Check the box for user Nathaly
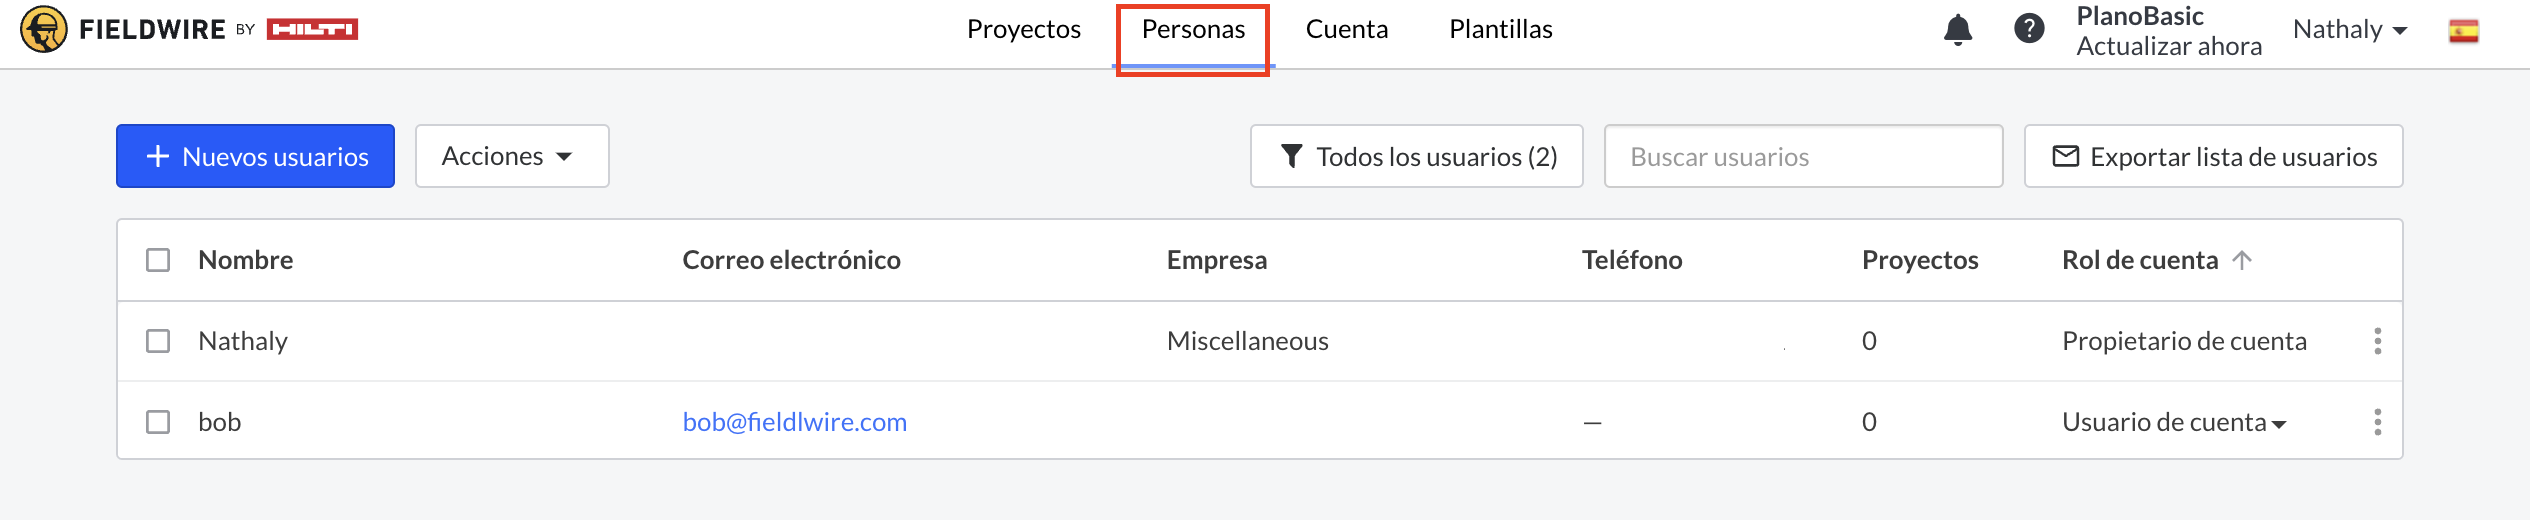The width and height of the screenshot is (2530, 520). [x=158, y=341]
